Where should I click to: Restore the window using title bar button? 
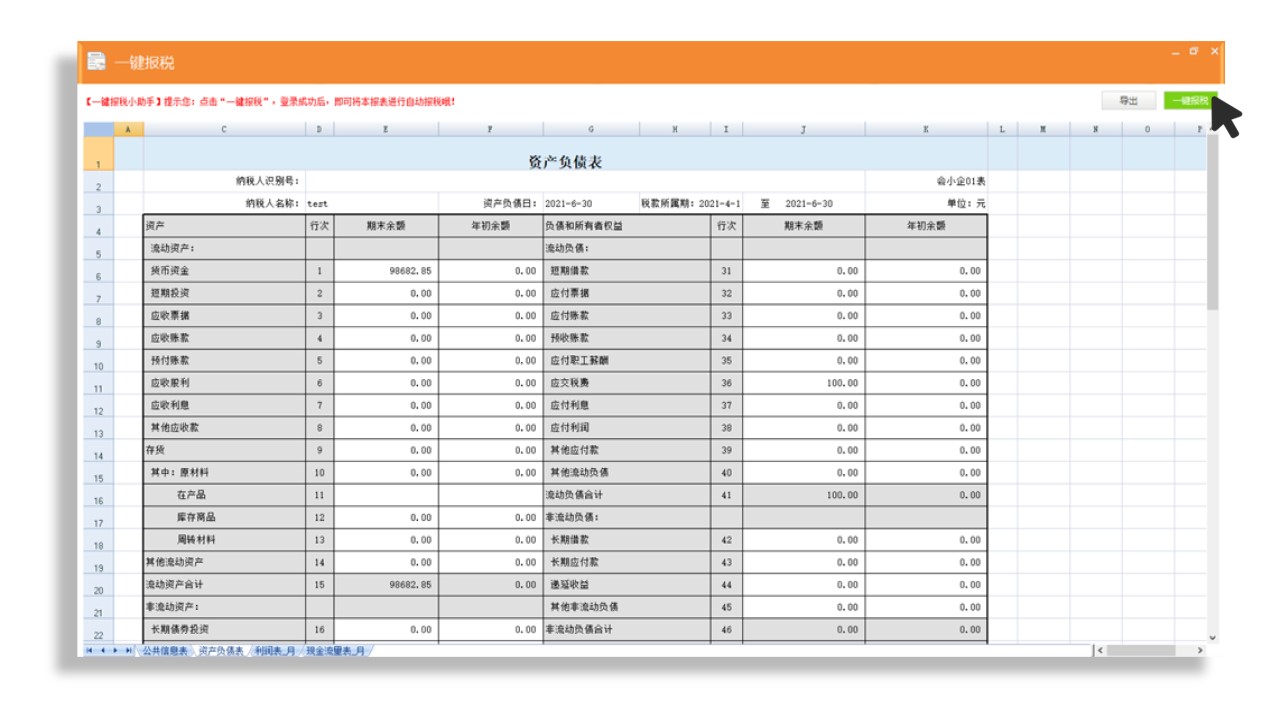pos(1194,51)
